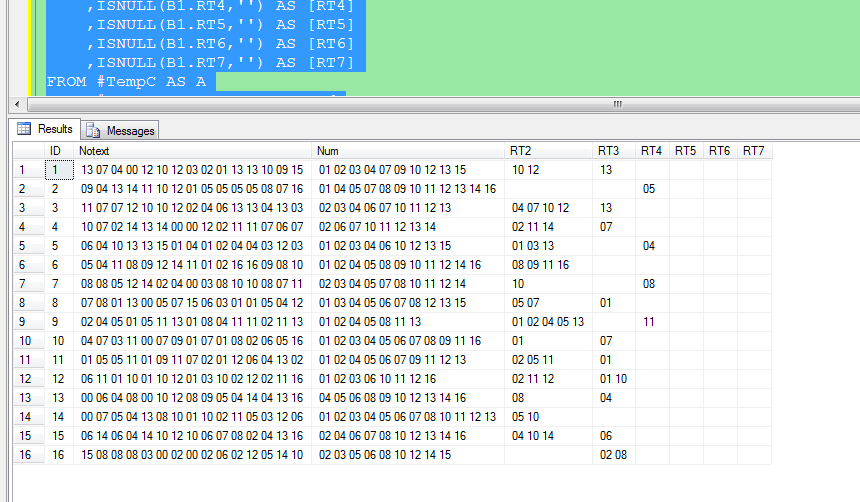Click the ID column header

coord(59,151)
